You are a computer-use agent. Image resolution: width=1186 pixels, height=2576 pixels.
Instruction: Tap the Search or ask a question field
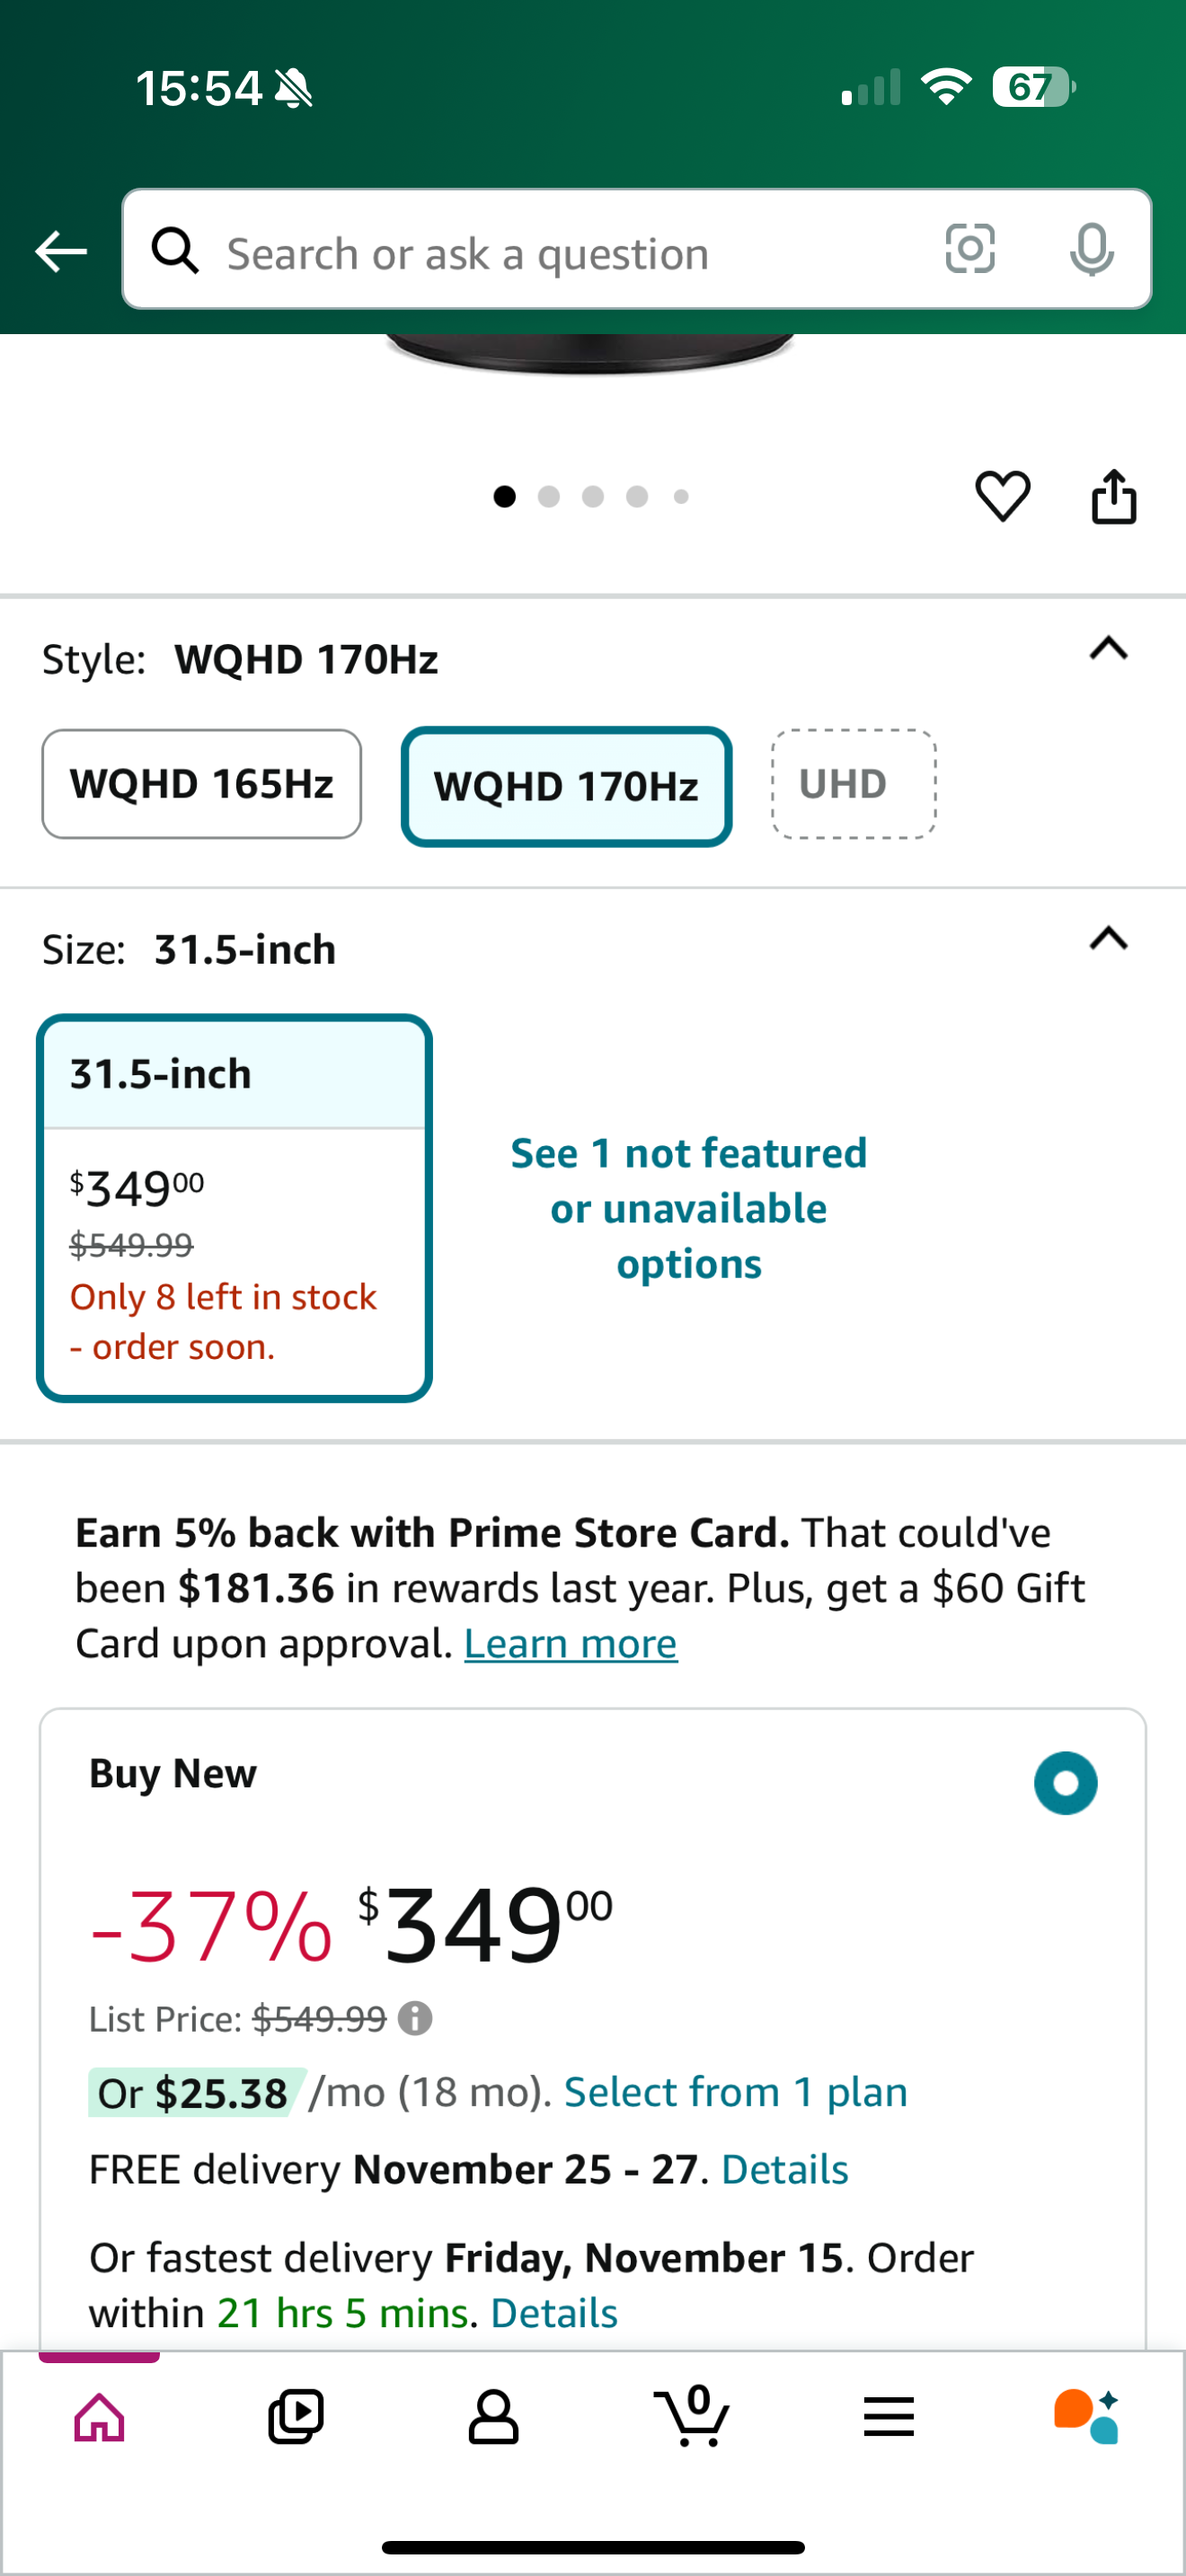click(560, 253)
